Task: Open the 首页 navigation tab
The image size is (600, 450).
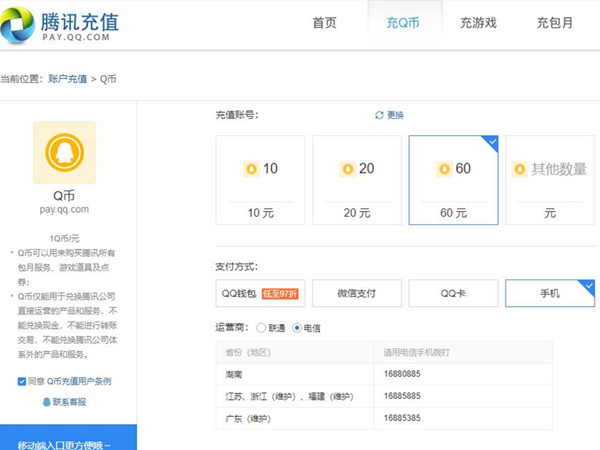Action: click(x=324, y=23)
